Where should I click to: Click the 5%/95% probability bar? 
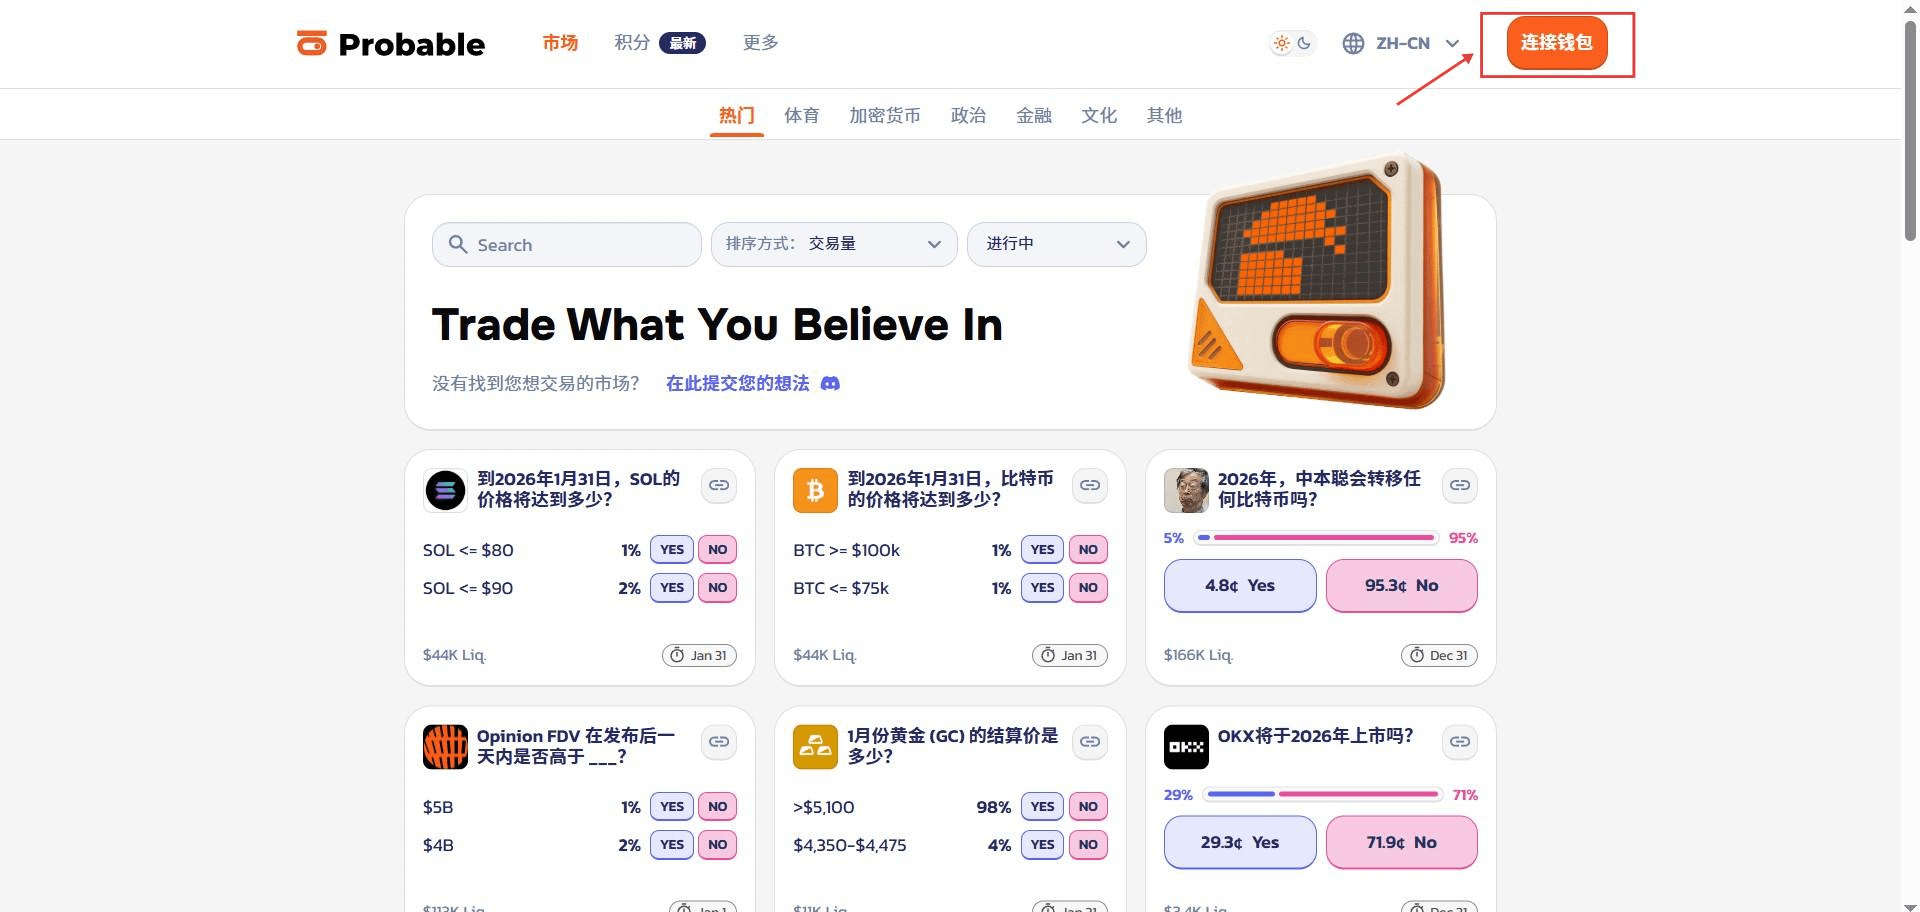[x=1316, y=538]
